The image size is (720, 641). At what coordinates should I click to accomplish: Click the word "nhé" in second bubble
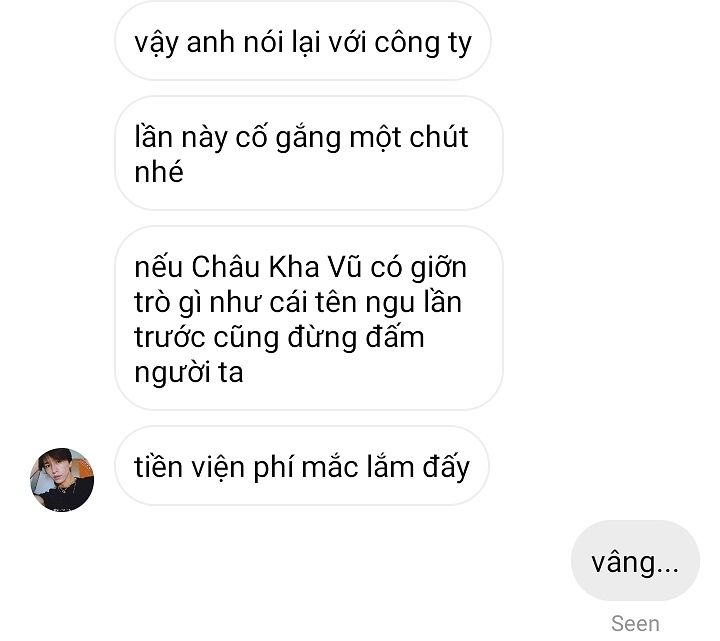159,171
